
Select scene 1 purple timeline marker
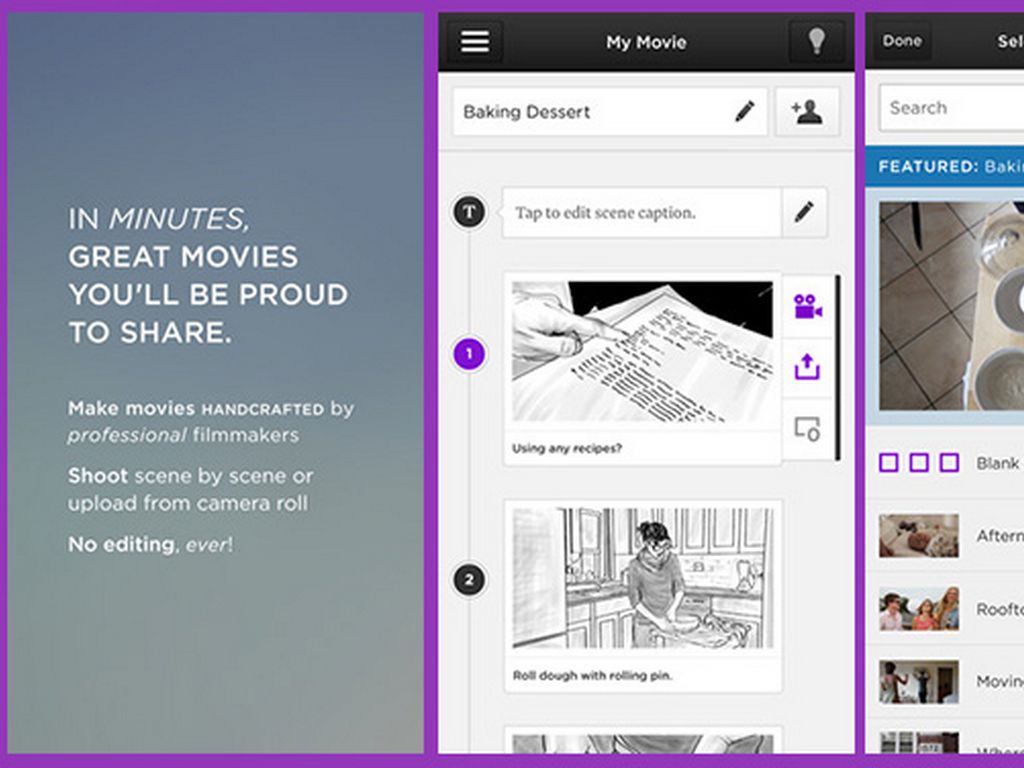coord(469,354)
